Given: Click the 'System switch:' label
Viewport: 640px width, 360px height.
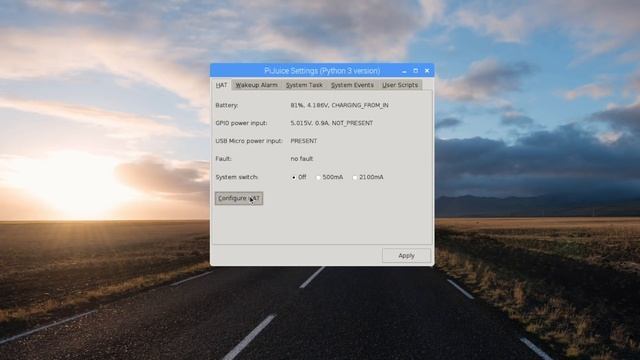Looking at the screenshot, I should point(237,177).
